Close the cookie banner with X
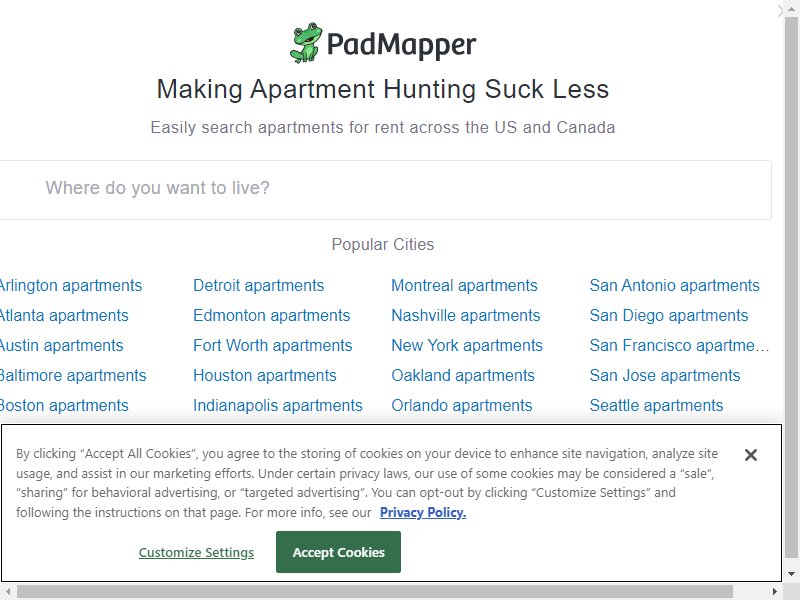 [x=751, y=455]
